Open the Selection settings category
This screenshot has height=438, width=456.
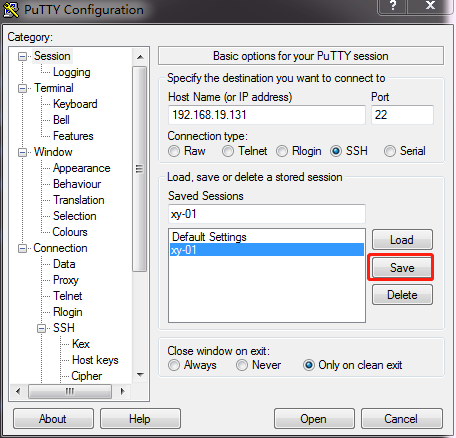coord(75,216)
